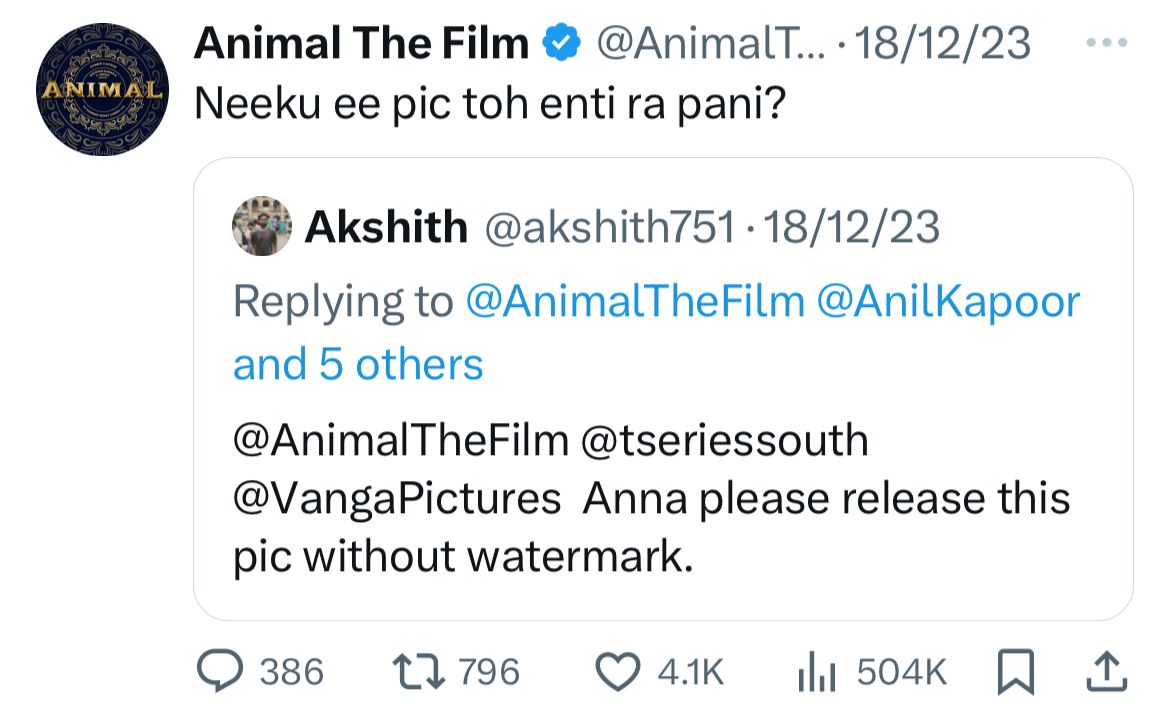Image resolution: width=1170 pixels, height=710 pixels.
Task: Click the Animal The Film display name
Action: click(361, 43)
